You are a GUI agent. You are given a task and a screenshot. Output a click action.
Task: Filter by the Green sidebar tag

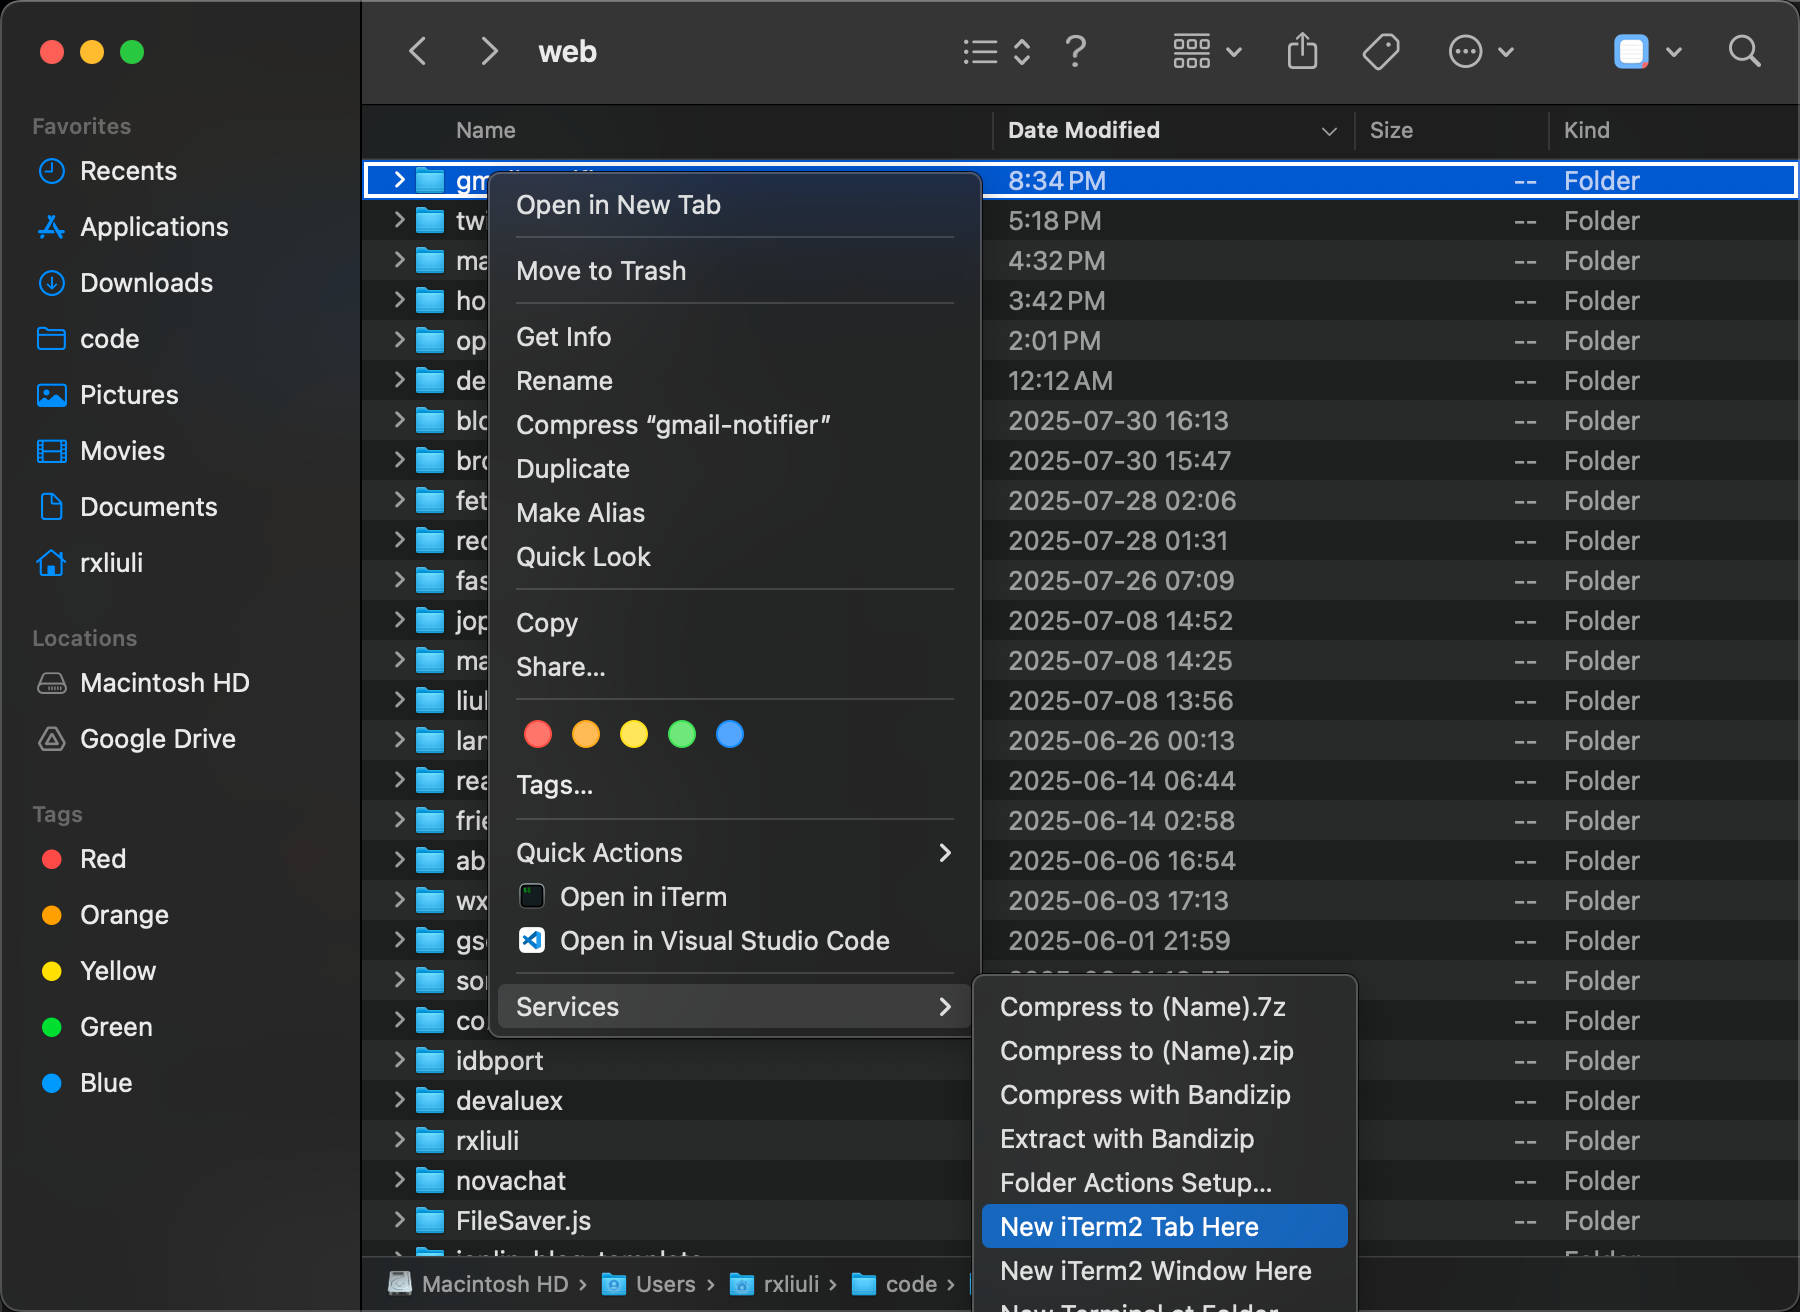[x=97, y=1027]
